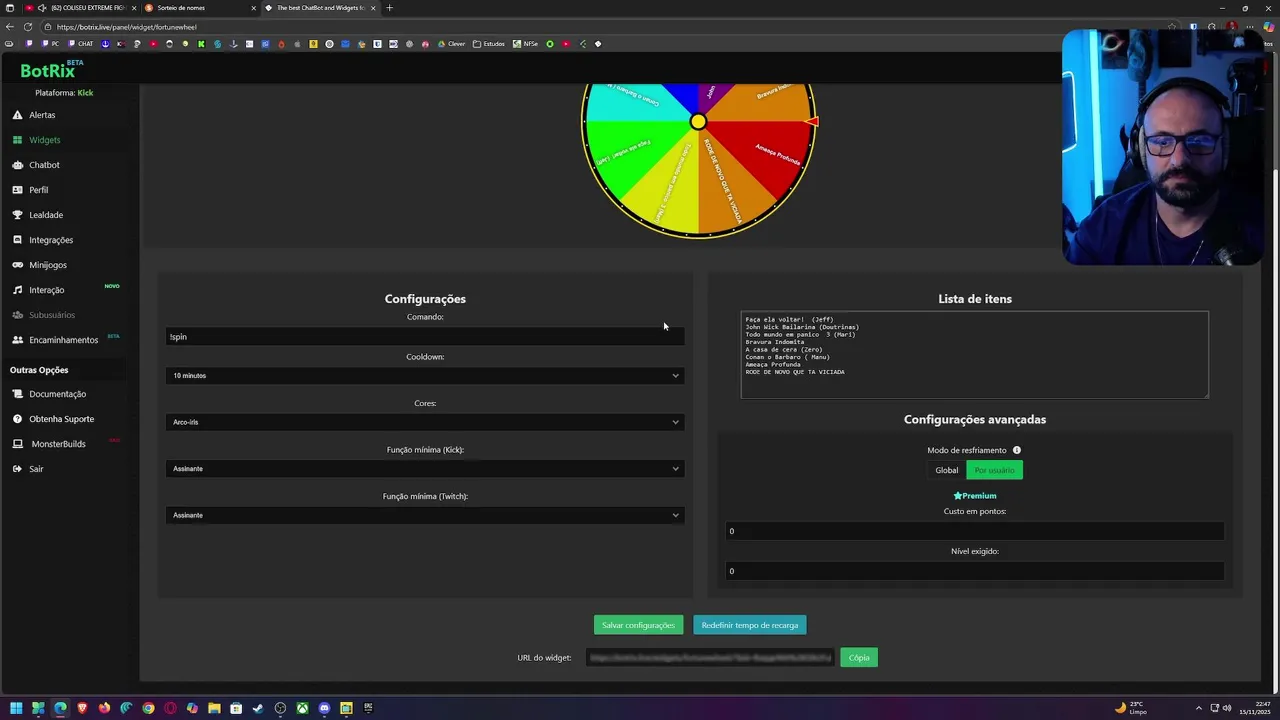Open Alertas in the sidebar
This screenshot has width=1280, height=720.
pyautogui.click(x=42, y=115)
